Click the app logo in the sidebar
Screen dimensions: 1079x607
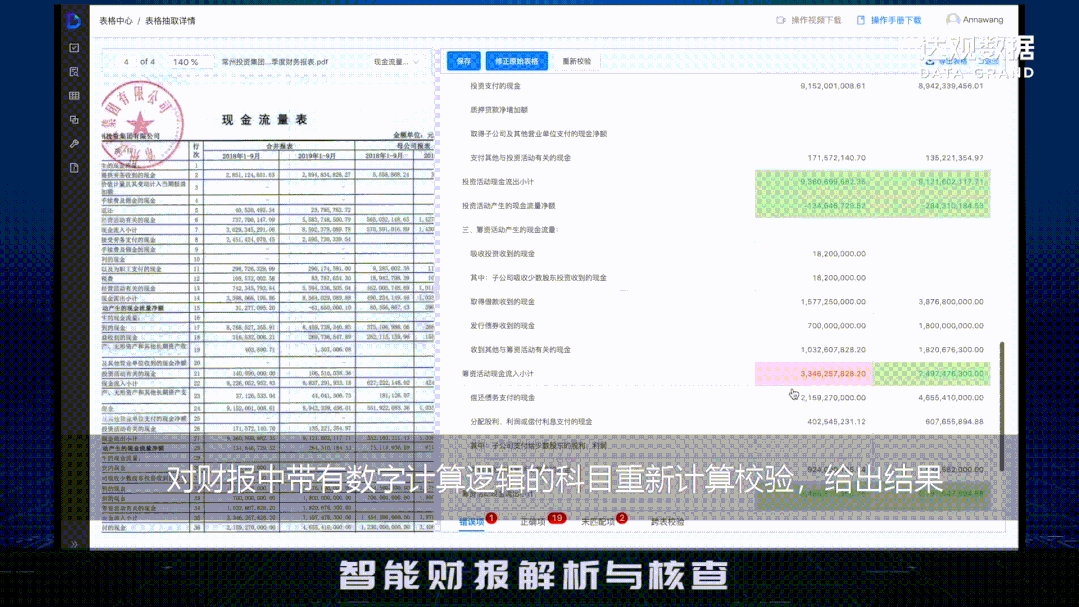(x=74, y=21)
